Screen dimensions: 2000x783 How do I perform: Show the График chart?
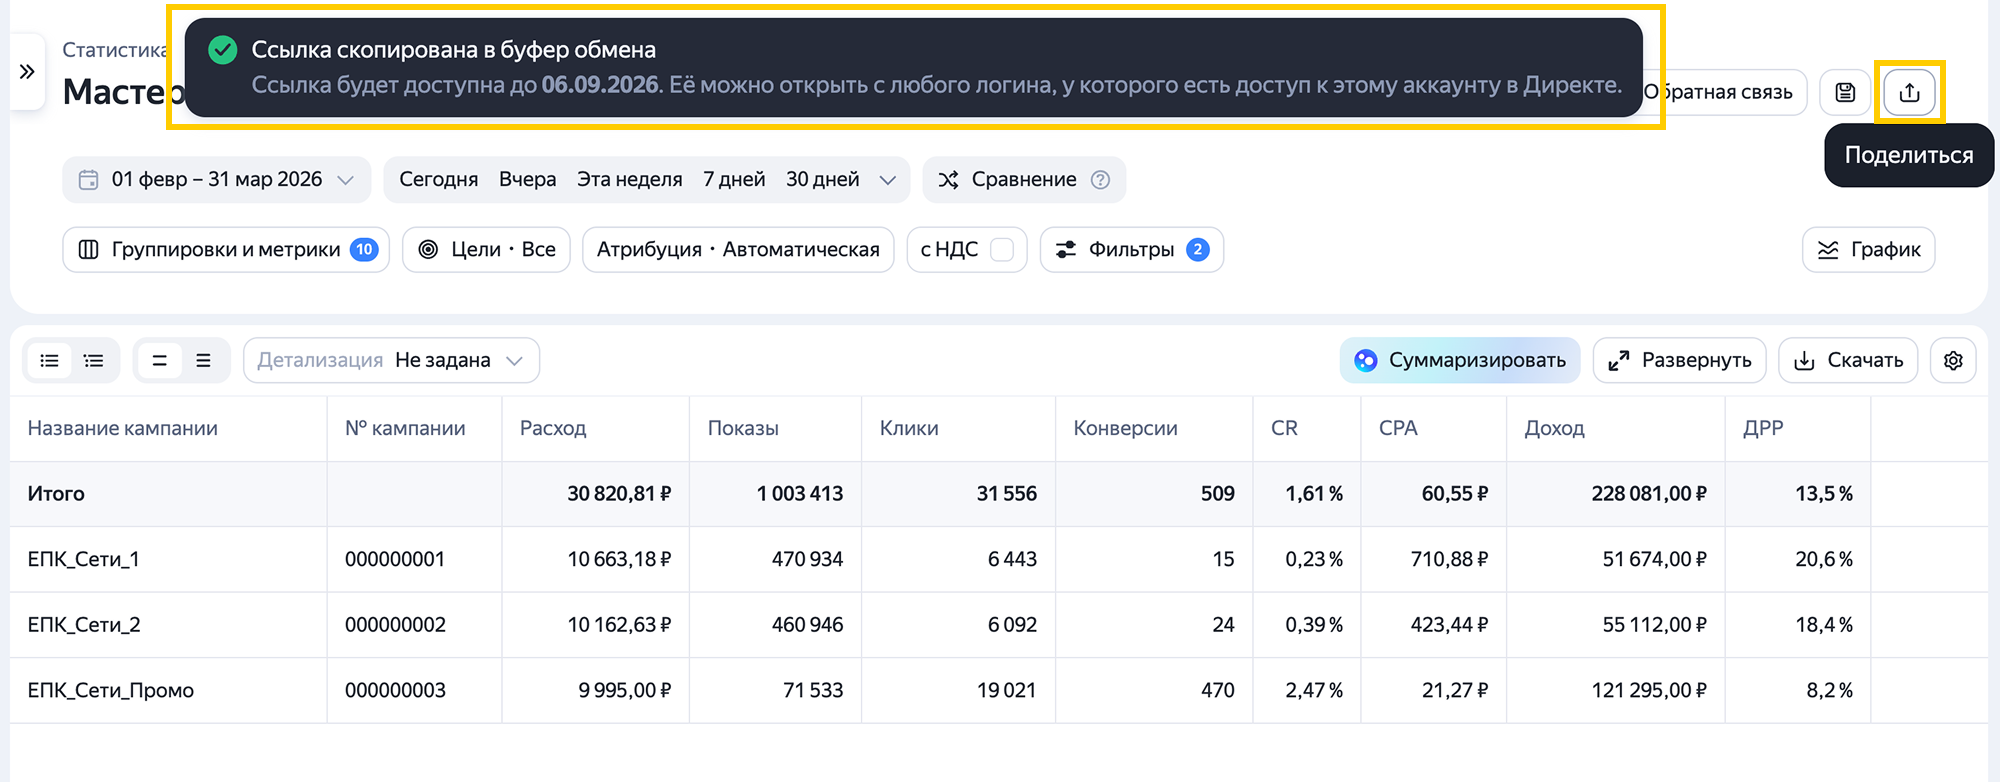pyautogui.click(x=1869, y=250)
